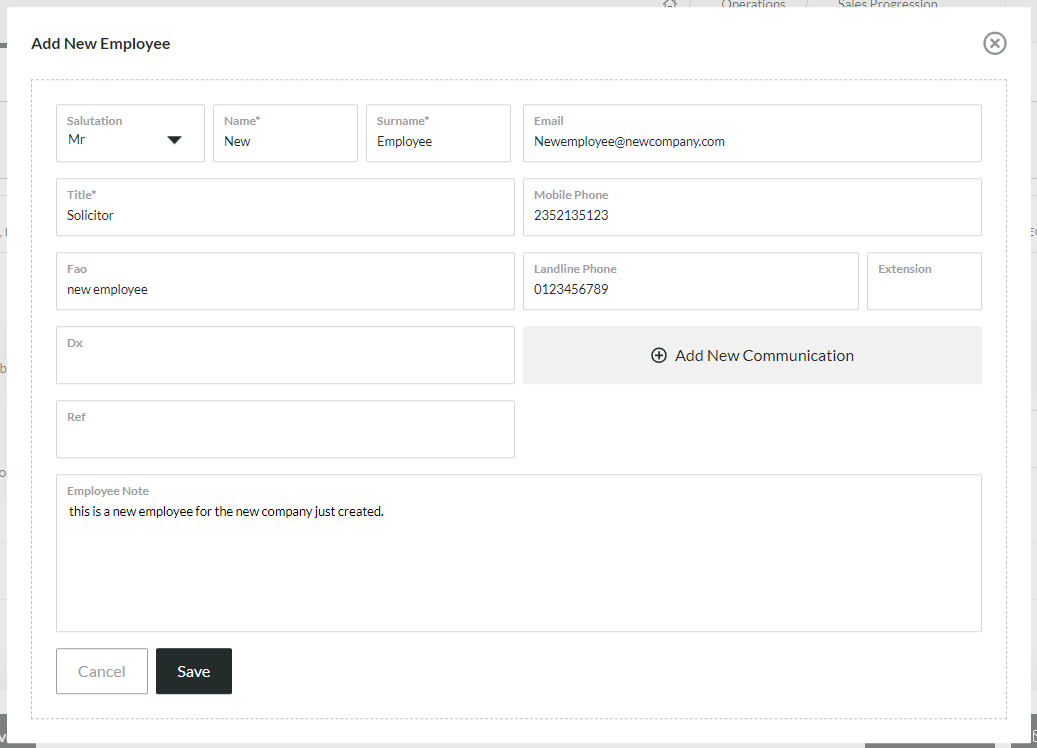Open Operations breadcrumb behind the dialog
Screen dimensions: 1037x748
753,4
